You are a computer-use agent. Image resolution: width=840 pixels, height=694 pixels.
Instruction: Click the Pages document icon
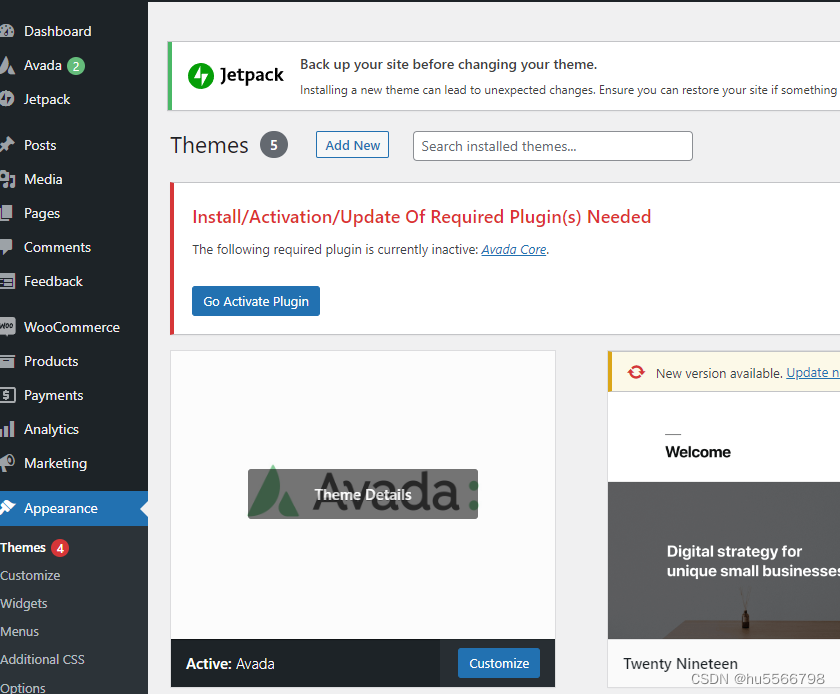6,213
